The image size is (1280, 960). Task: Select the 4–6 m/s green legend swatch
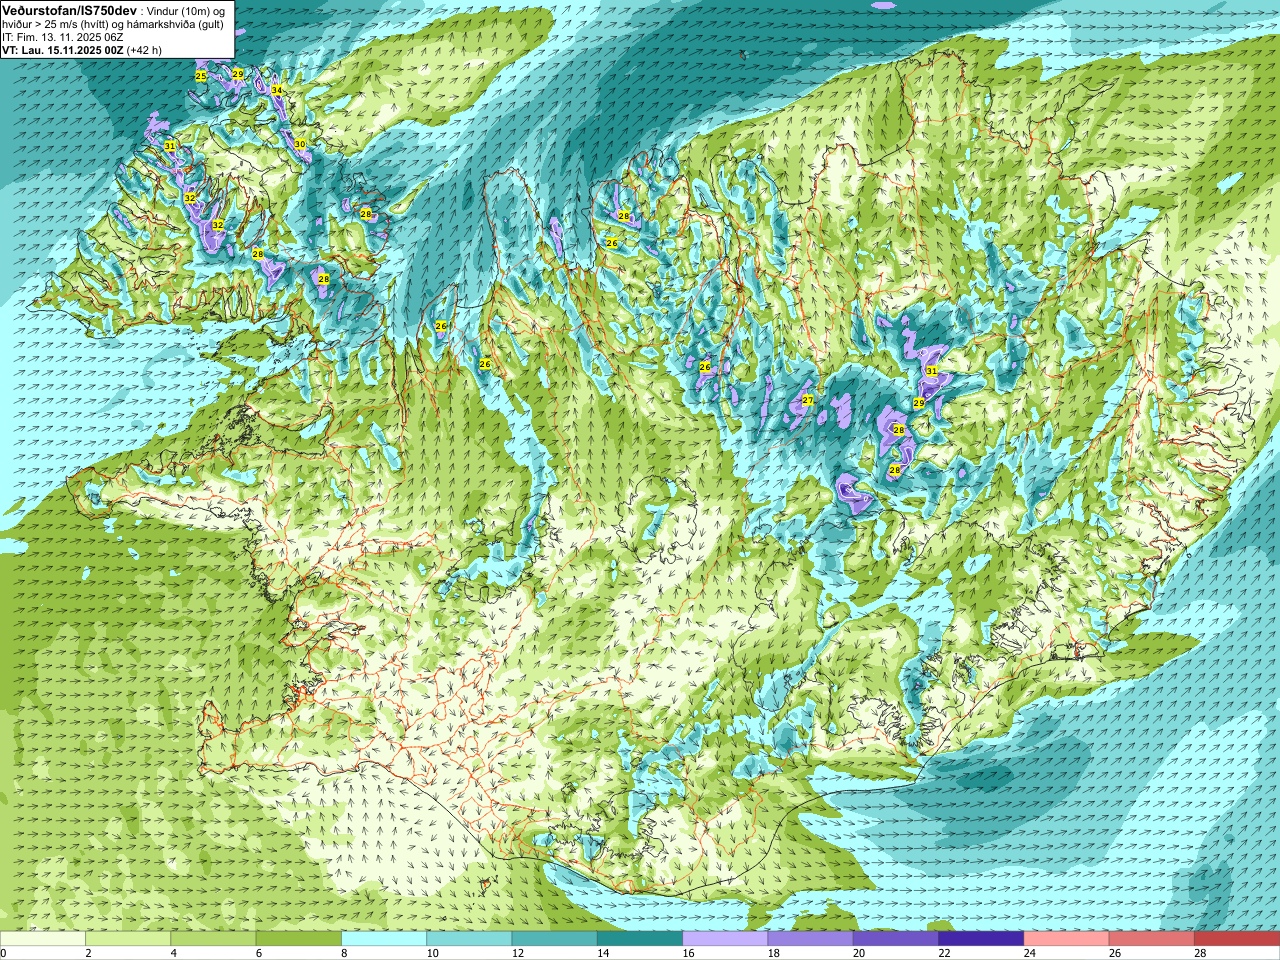(213, 939)
